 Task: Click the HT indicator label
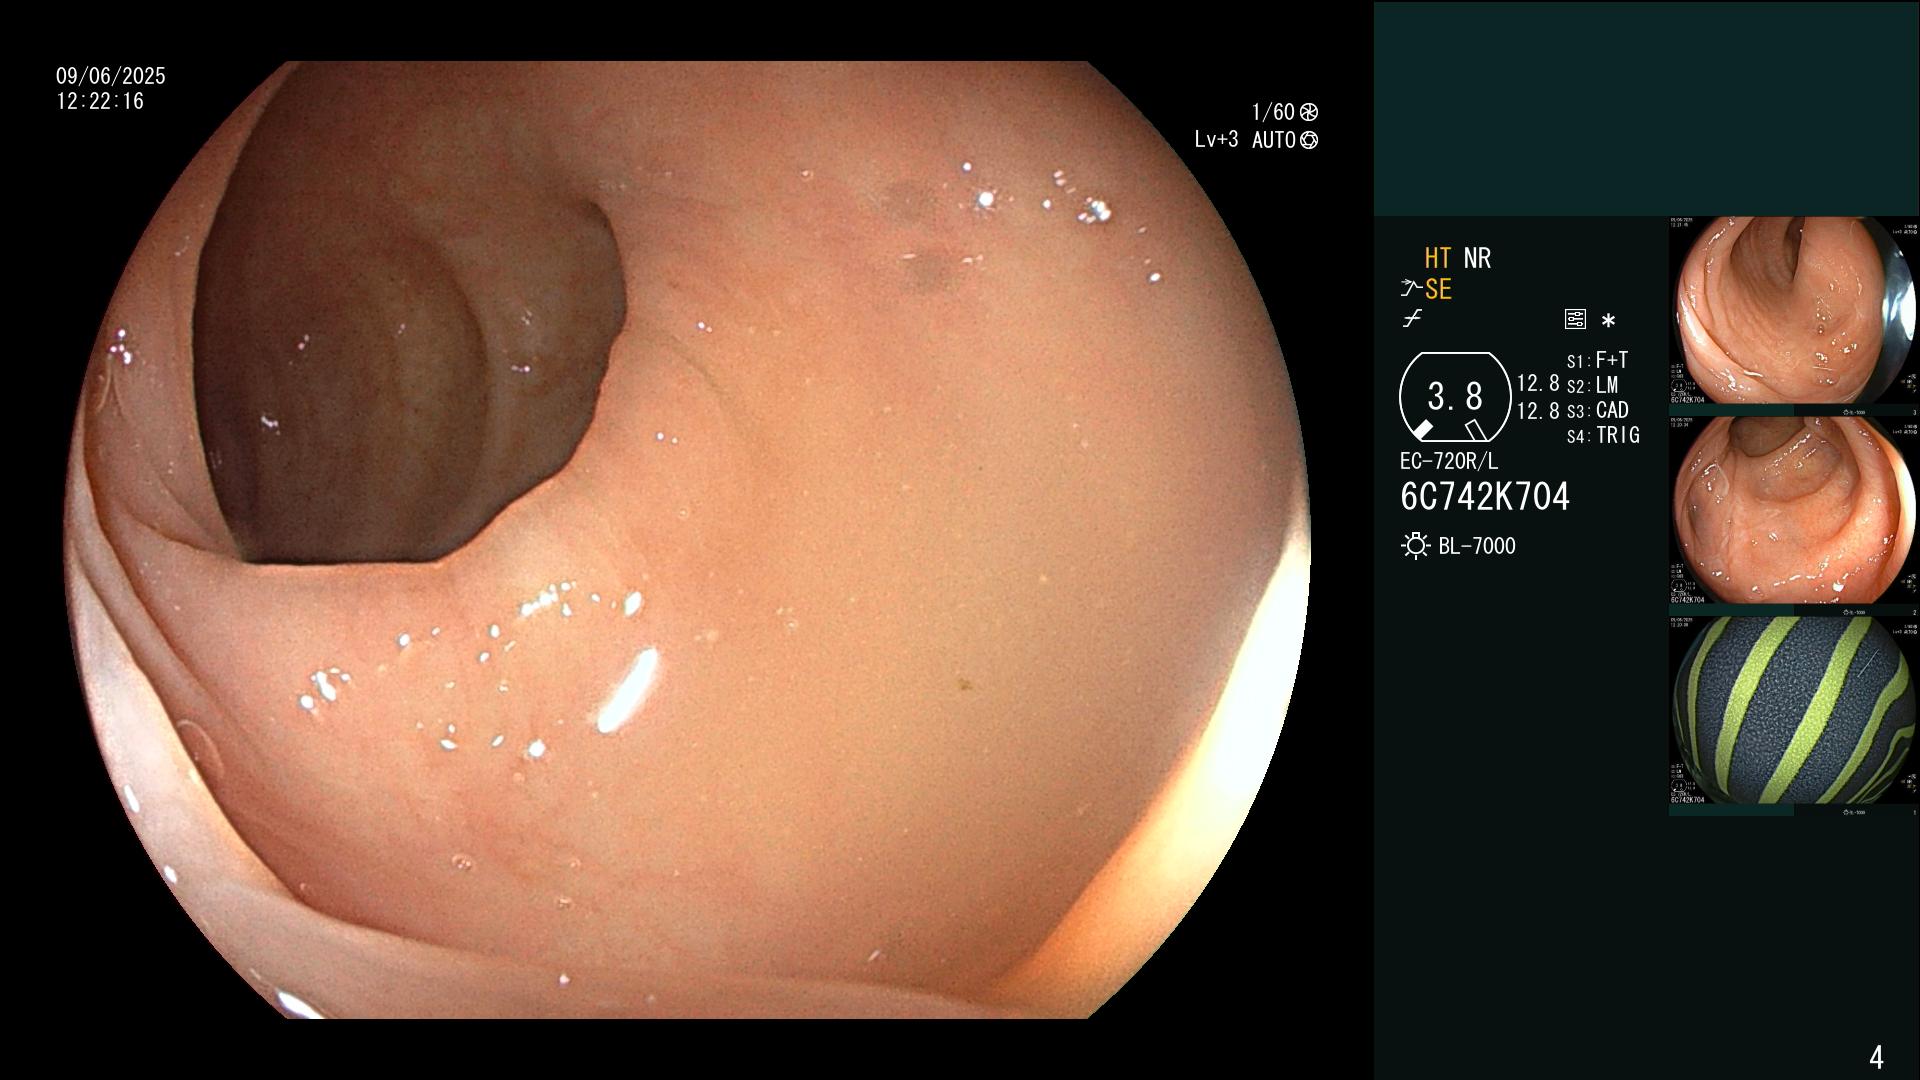coord(1438,258)
